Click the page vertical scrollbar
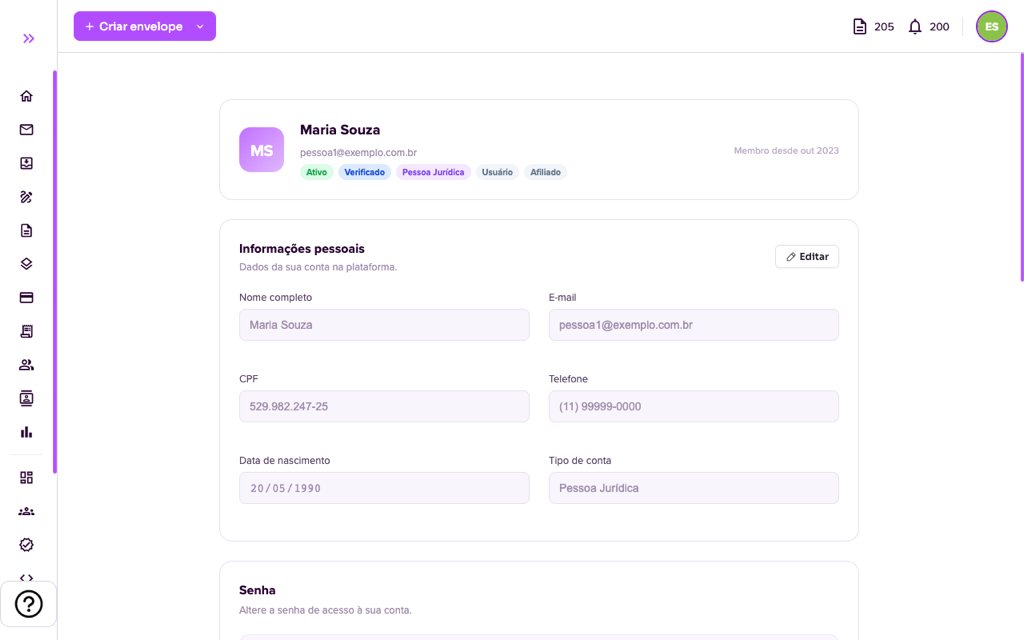1024x640 pixels. (1021, 167)
